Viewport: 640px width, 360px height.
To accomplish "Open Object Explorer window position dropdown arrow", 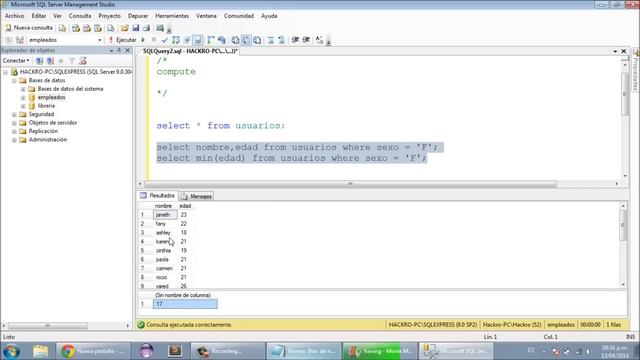I will [111, 50].
